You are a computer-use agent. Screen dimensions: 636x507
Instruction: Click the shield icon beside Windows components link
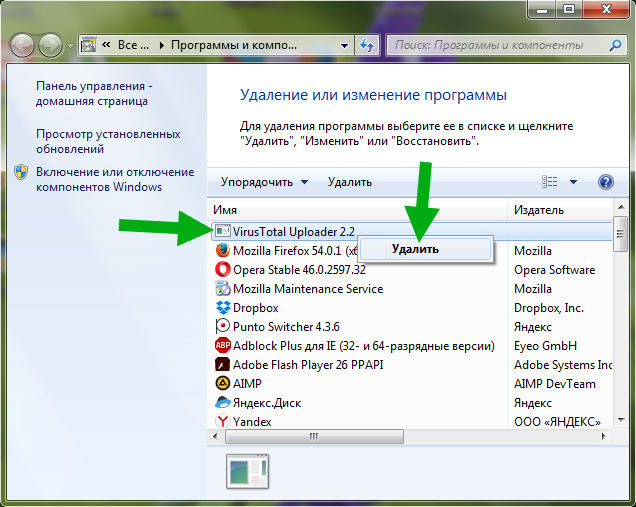tap(21, 172)
